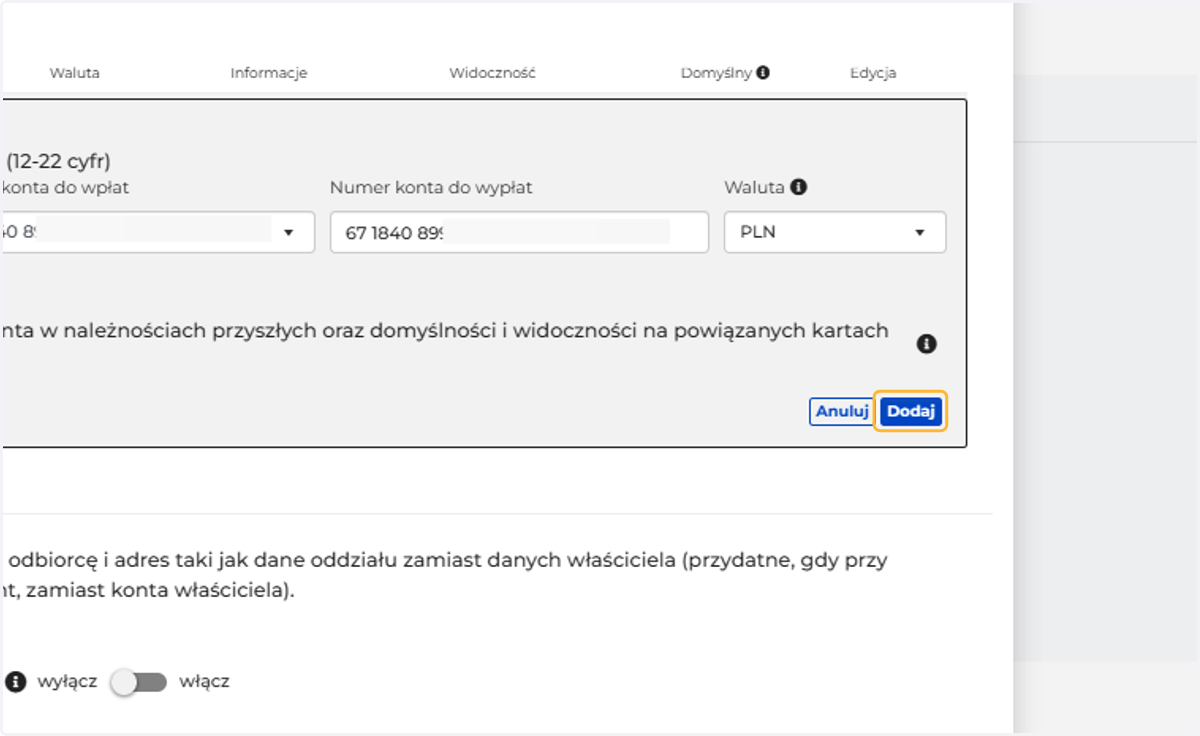The width and height of the screenshot is (1200, 736).
Task: Click the wyłącz label text
Action: 67,682
